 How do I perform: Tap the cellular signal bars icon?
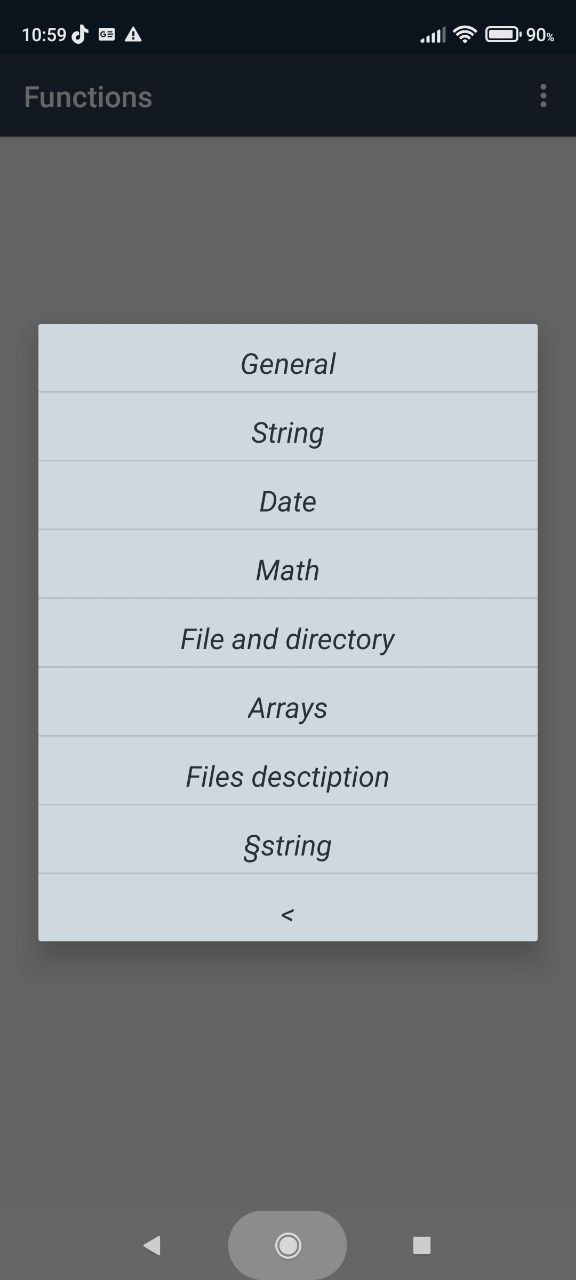[432, 35]
